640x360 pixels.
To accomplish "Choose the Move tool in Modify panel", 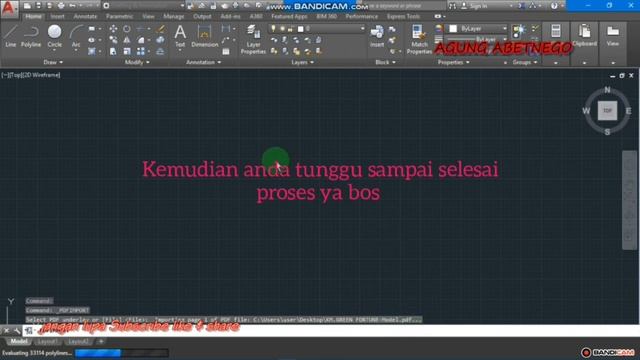I will click(x=113, y=29).
